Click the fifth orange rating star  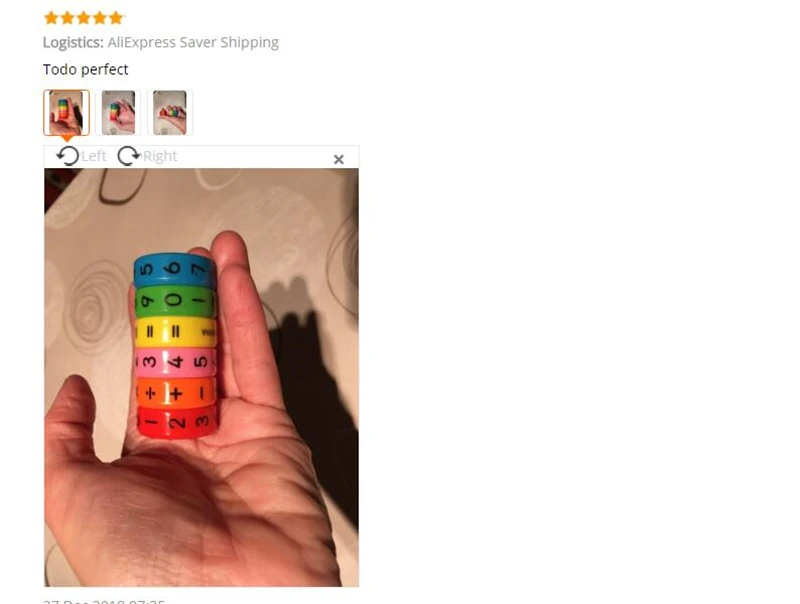116,18
